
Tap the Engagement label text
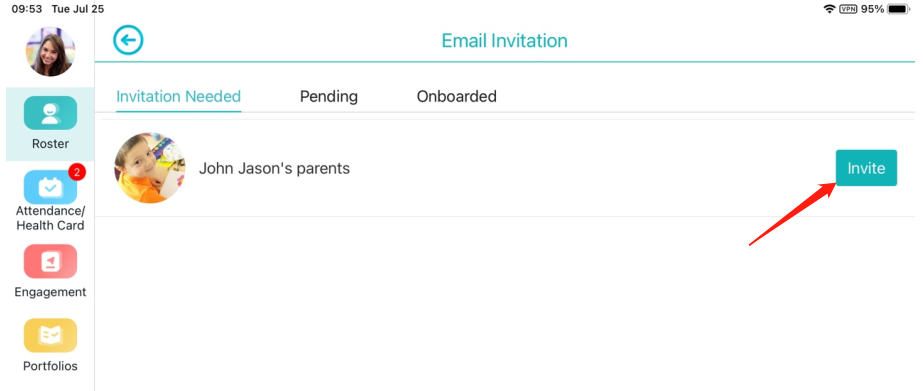50,292
